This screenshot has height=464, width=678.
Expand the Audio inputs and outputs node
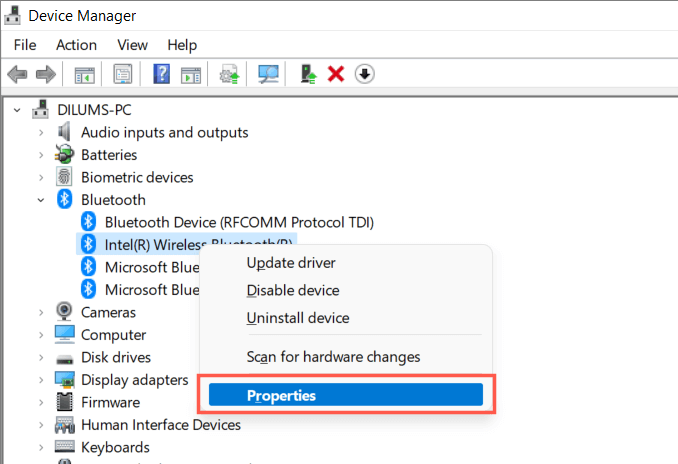point(41,132)
